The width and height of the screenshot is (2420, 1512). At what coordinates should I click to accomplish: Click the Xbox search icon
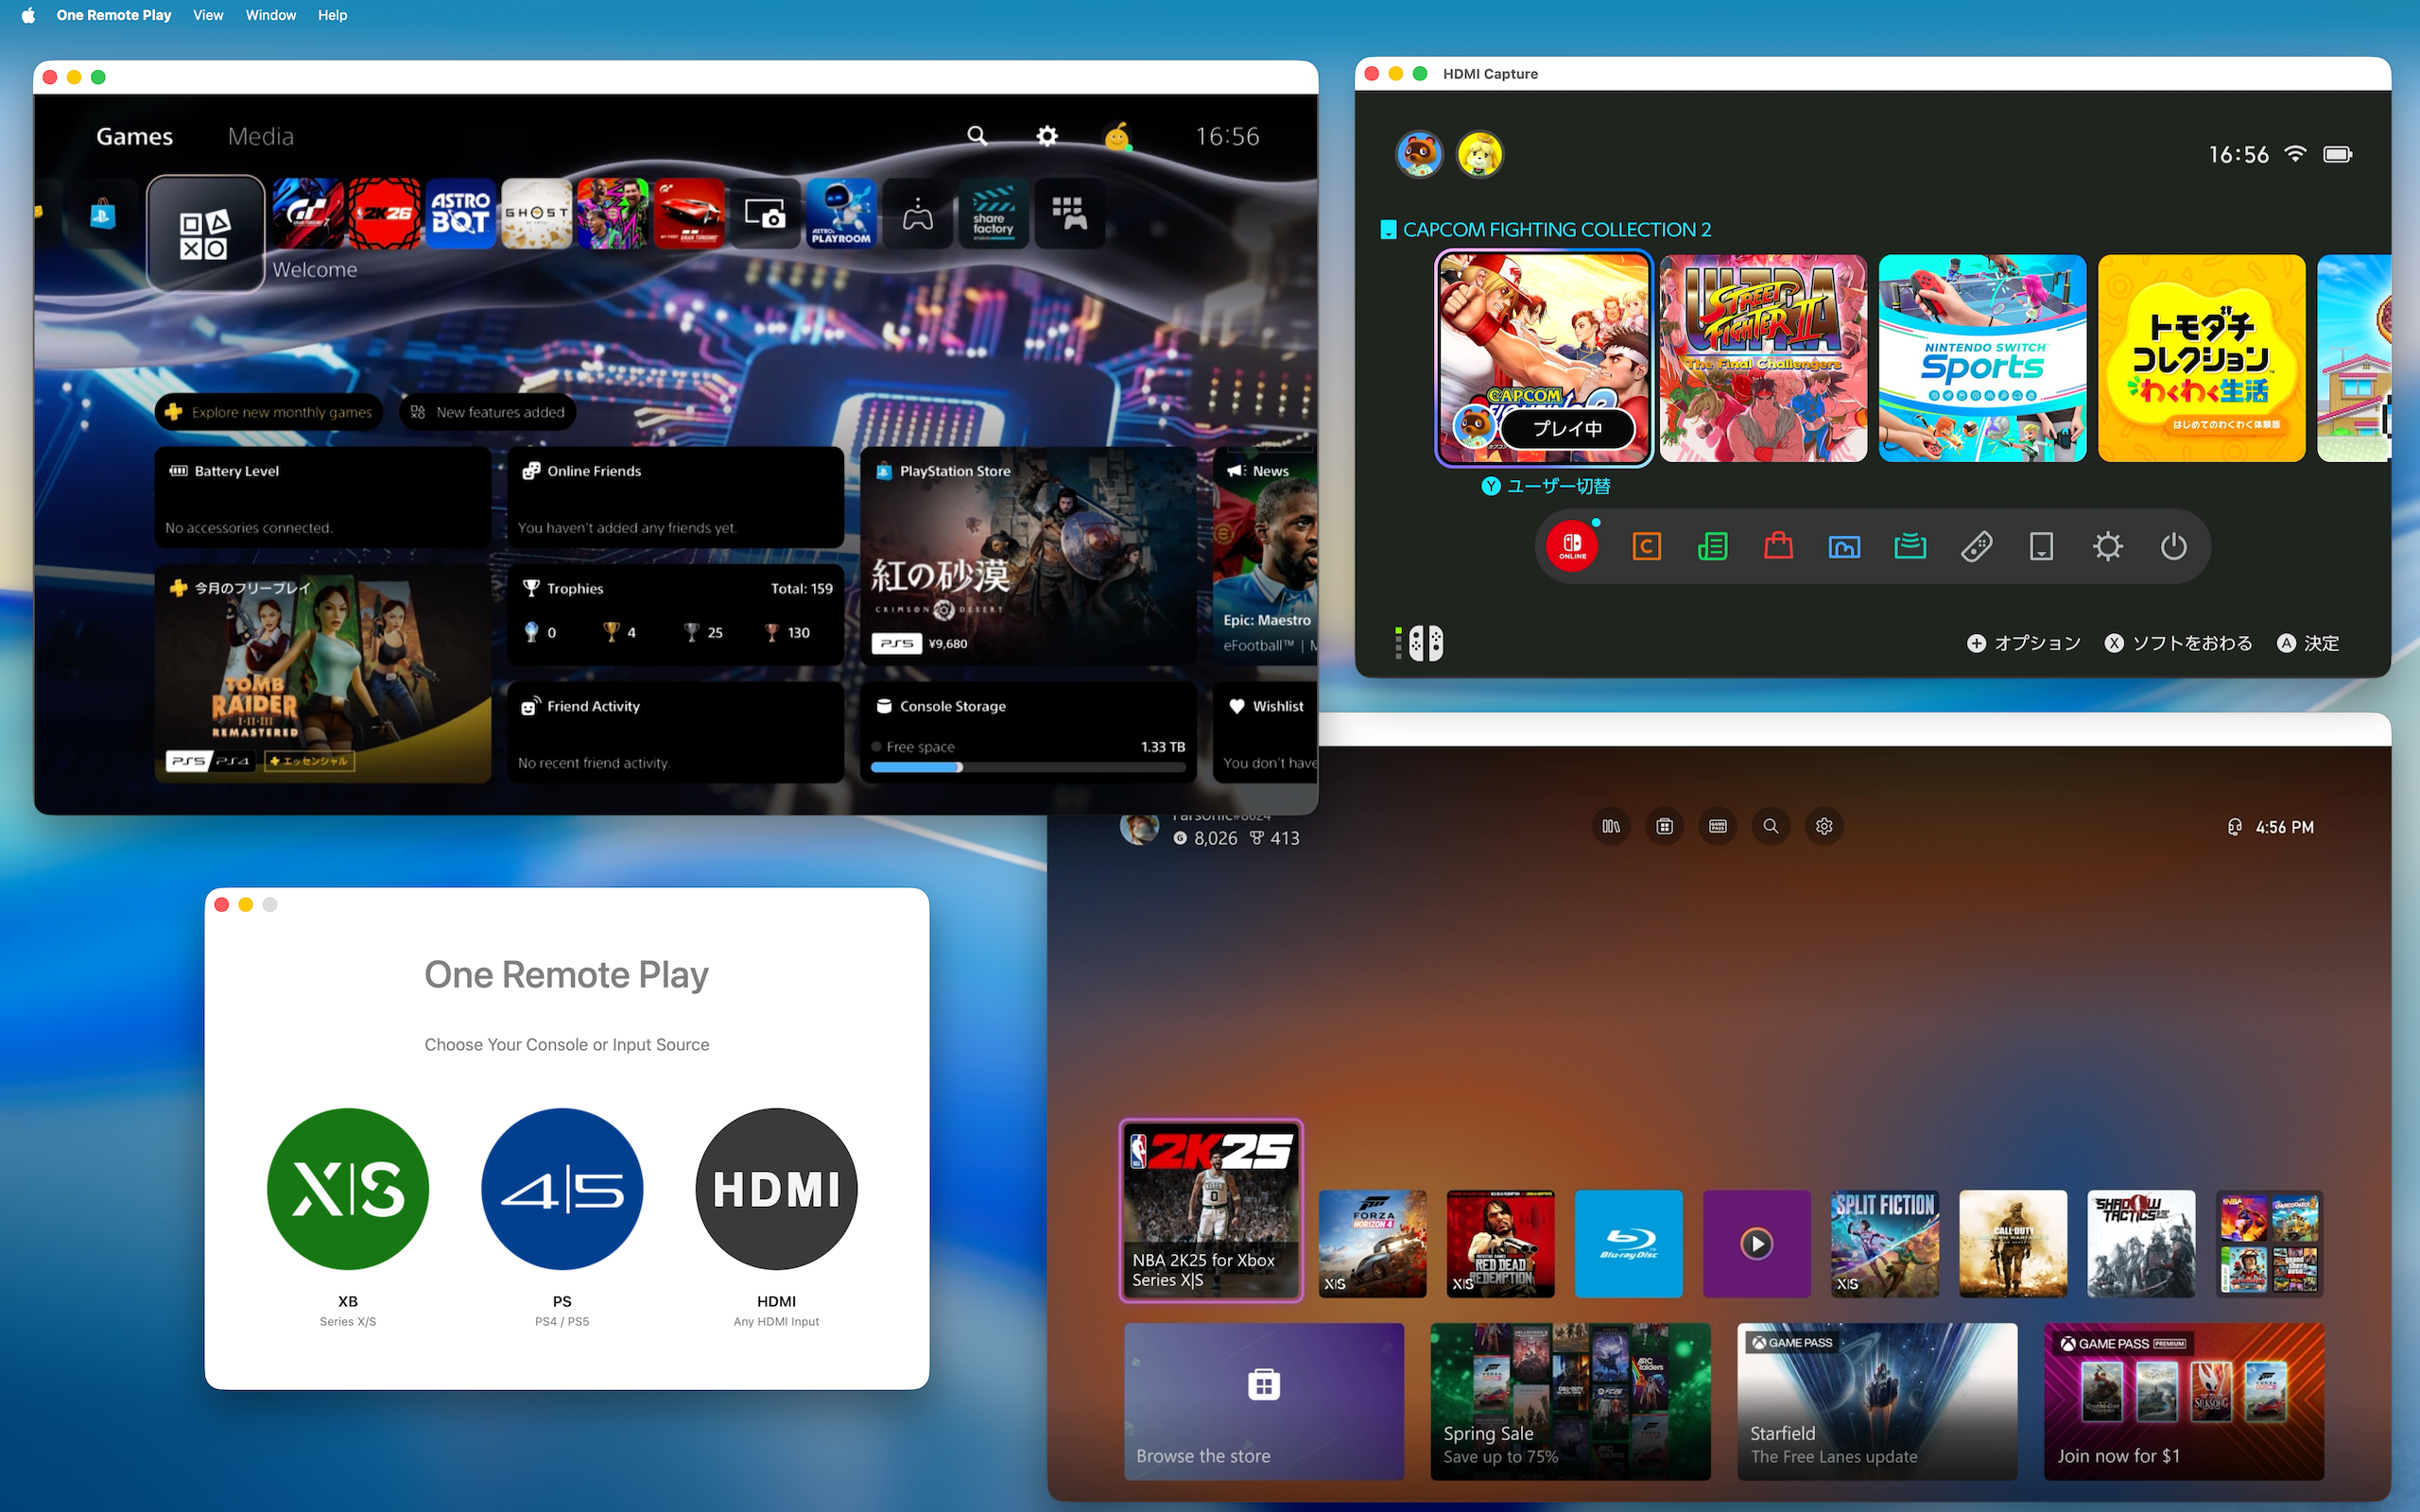point(1771,826)
